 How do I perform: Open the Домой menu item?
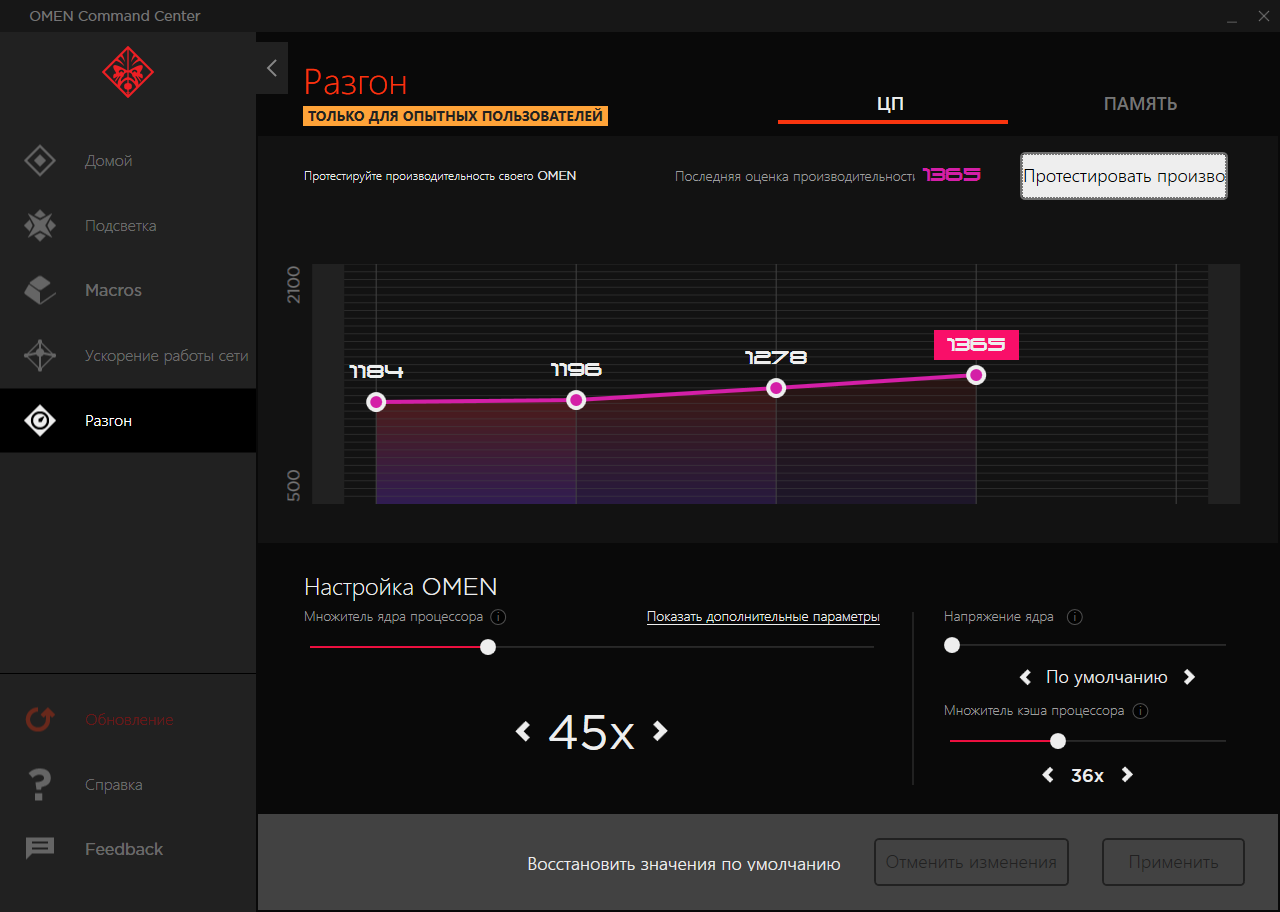(108, 161)
